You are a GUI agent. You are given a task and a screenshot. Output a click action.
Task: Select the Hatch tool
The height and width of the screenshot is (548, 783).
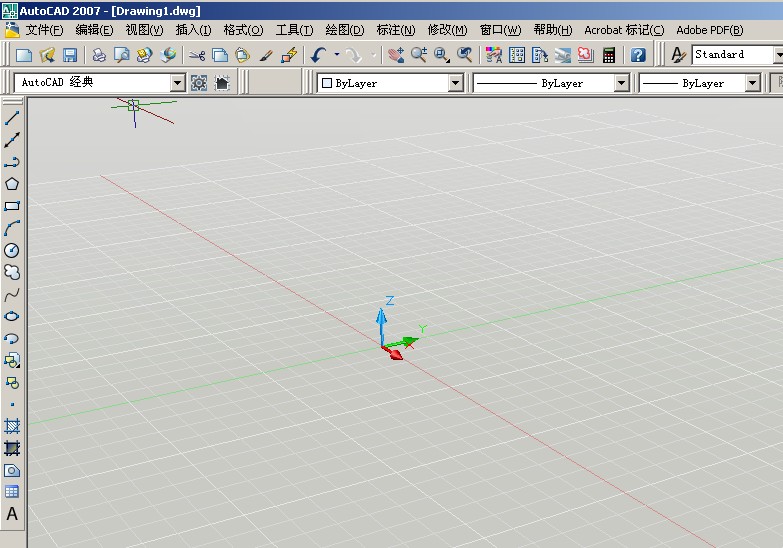point(12,426)
